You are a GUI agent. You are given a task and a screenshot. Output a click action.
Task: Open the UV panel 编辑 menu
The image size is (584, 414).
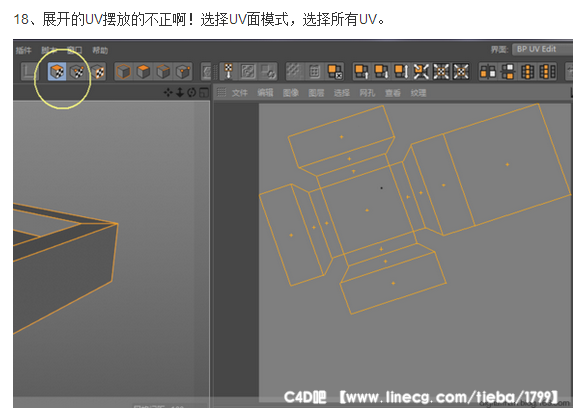click(x=265, y=93)
